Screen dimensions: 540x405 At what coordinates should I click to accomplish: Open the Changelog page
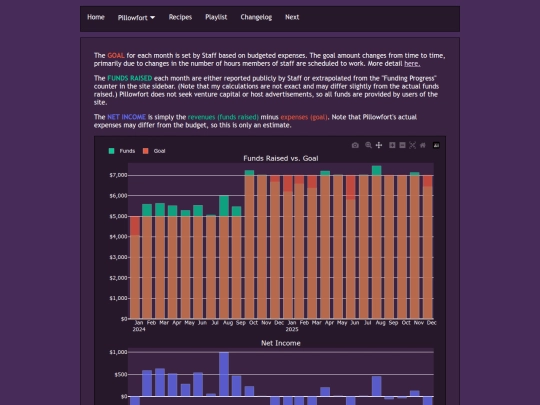point(256,17)
